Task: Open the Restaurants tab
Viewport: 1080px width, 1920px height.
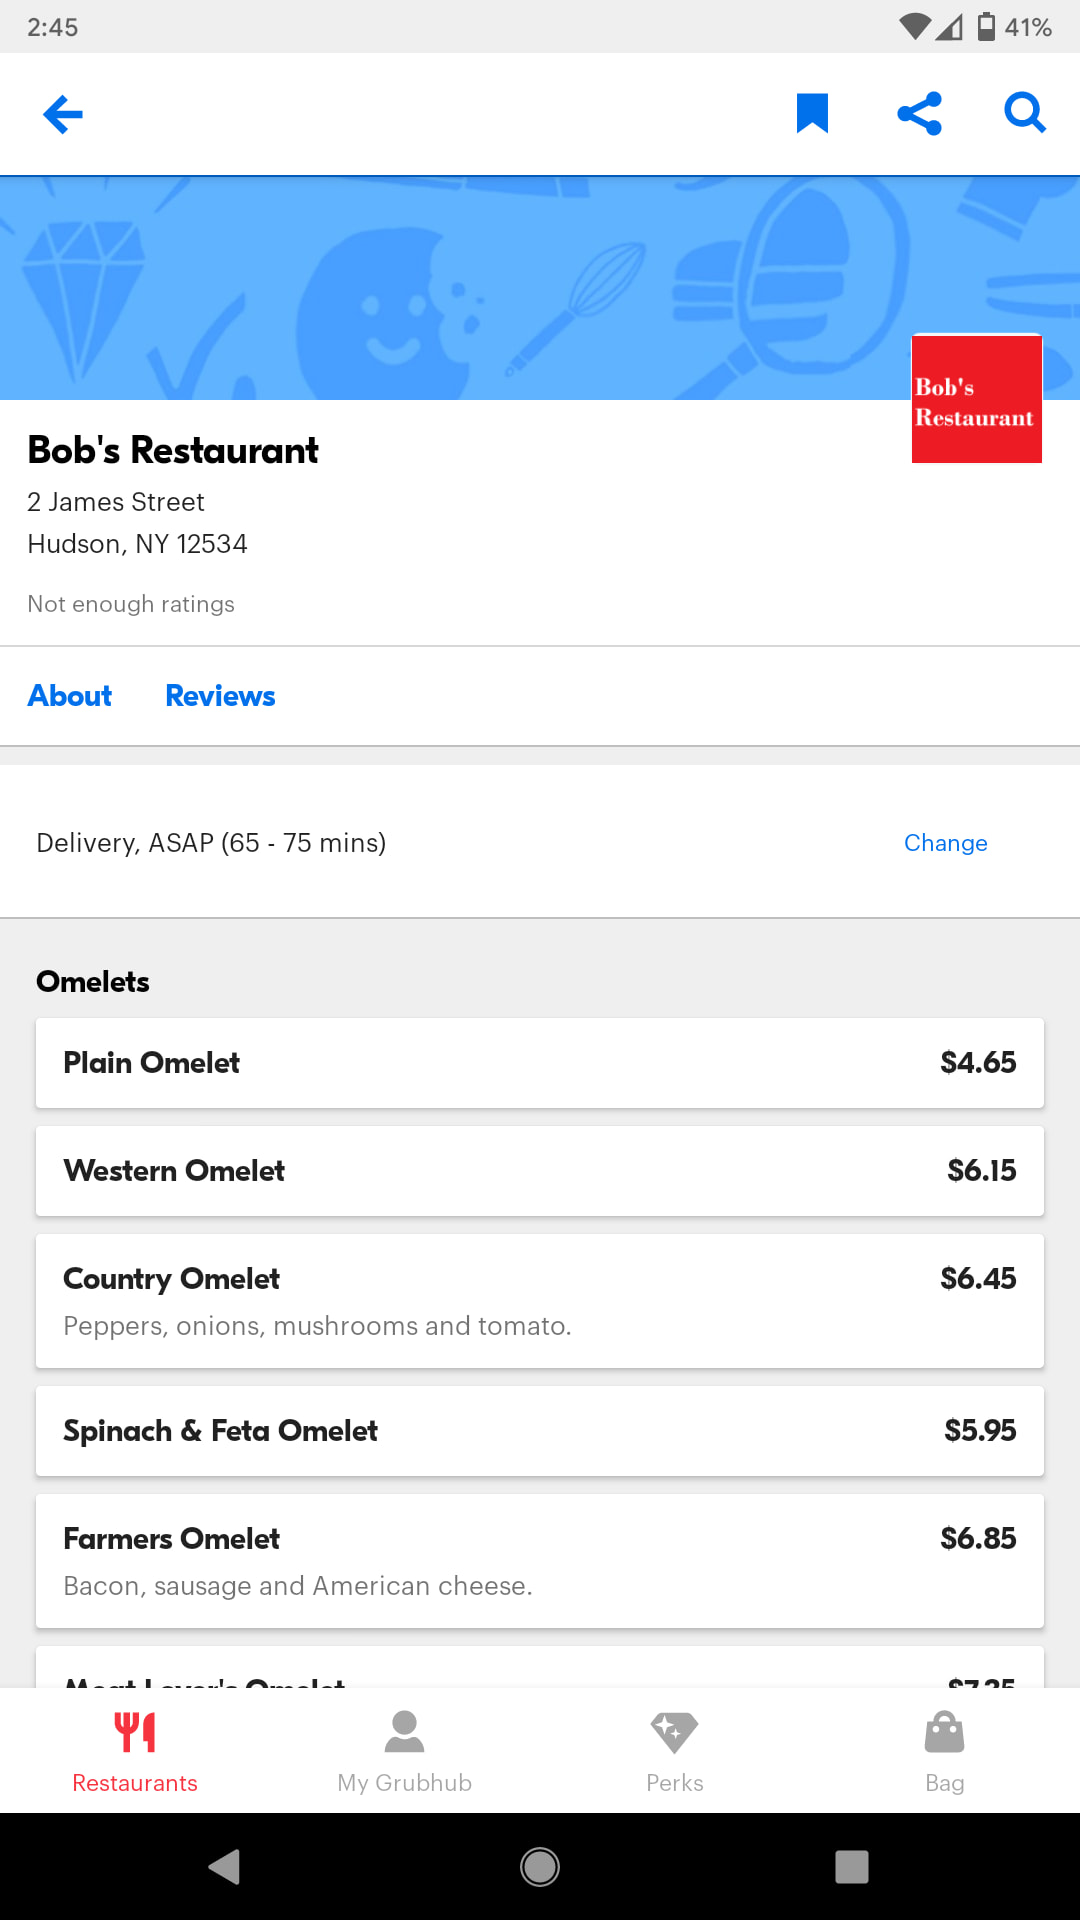Action: [x=135, y=1751]
